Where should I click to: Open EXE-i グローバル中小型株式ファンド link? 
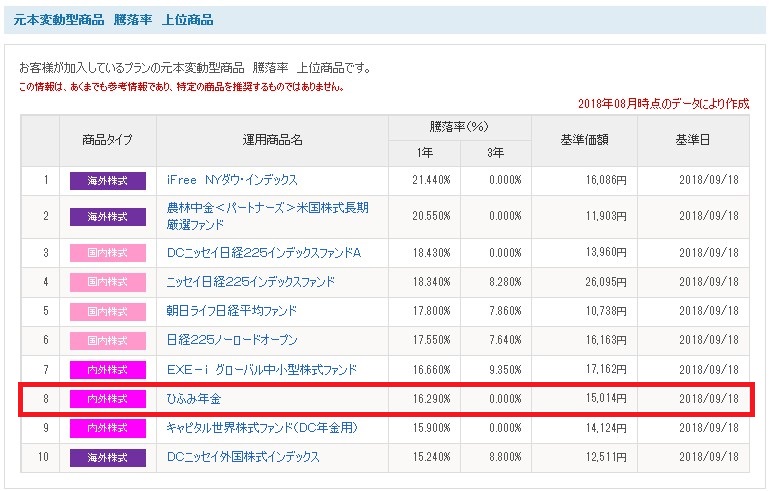tap(262, 369)
